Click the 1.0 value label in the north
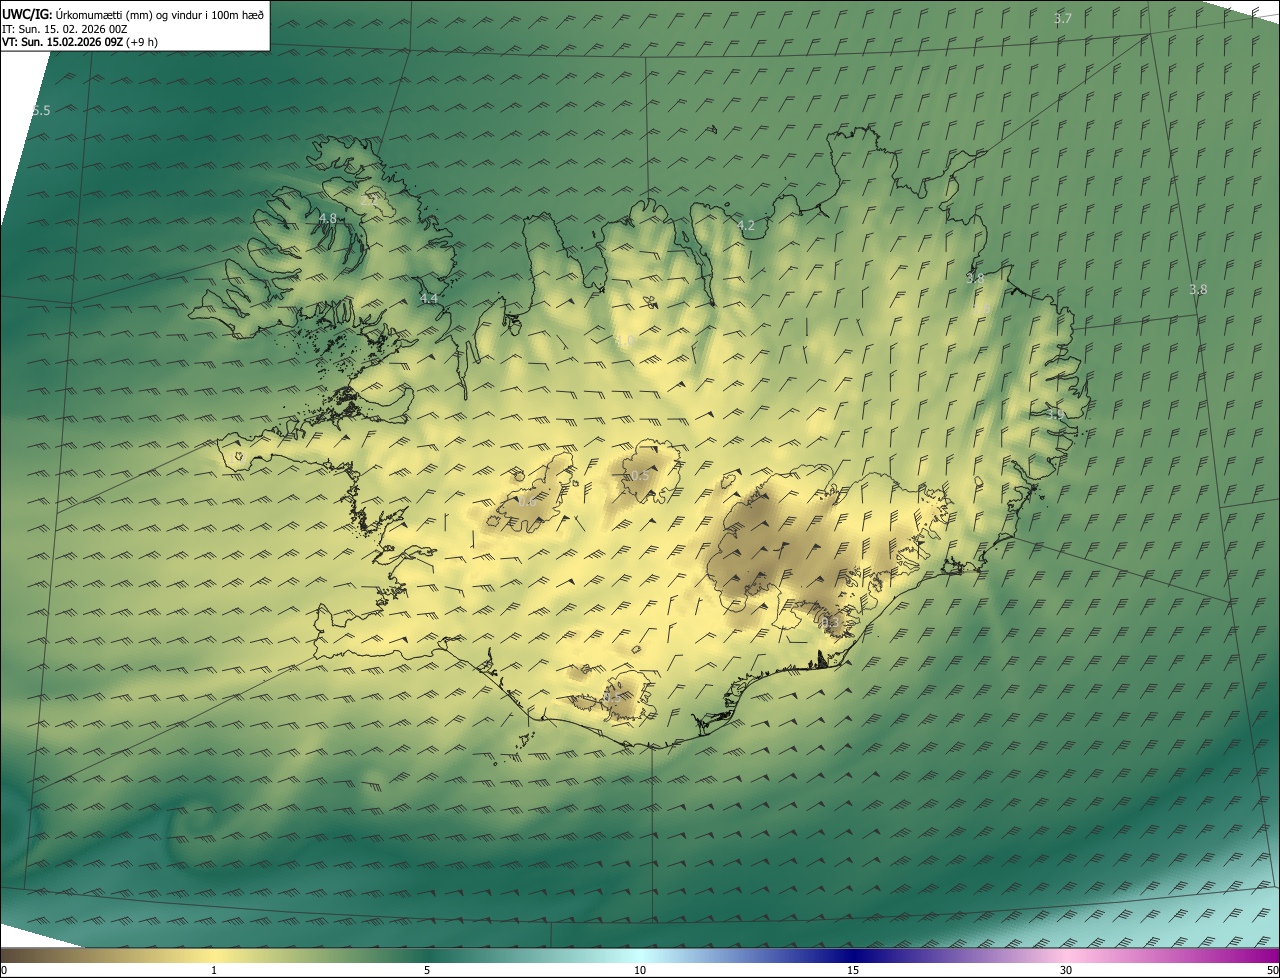The width and height of the screenshot is (1280, 978). (624, 342)
